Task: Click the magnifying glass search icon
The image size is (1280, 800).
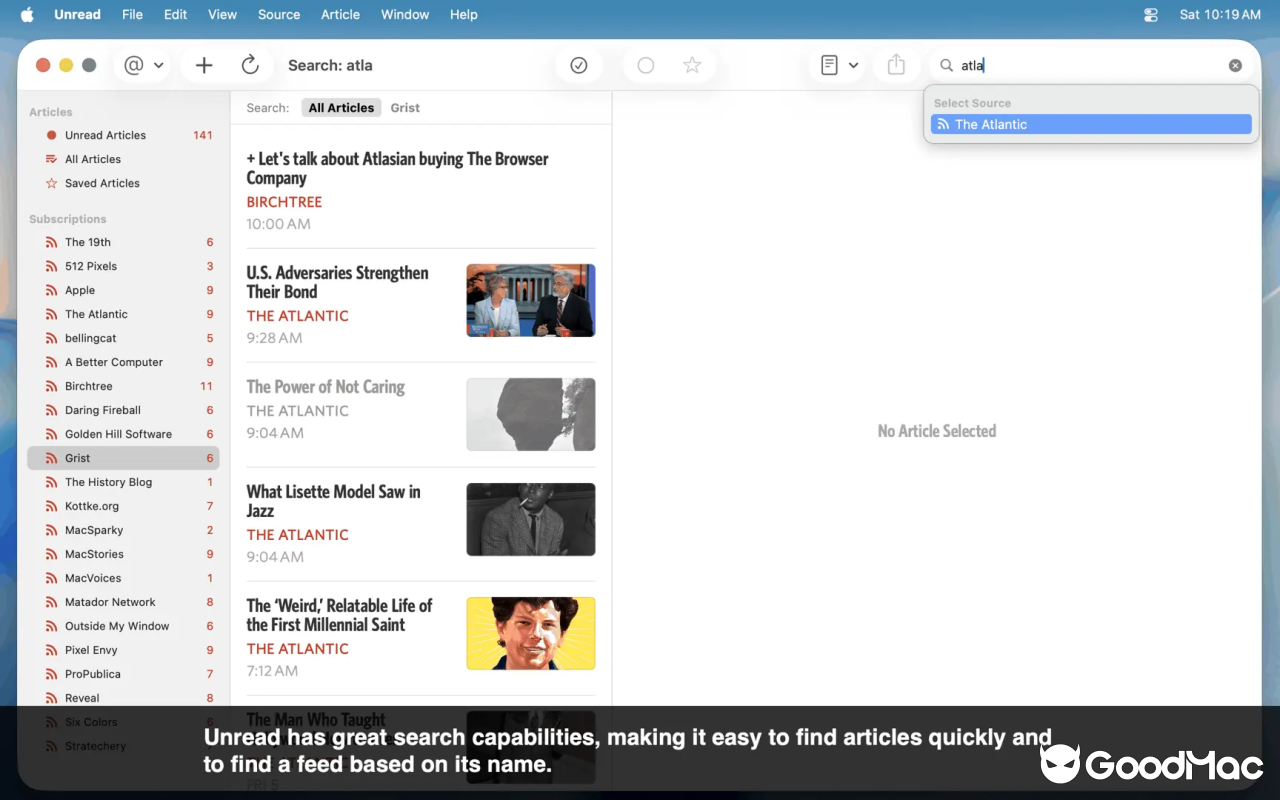Action: tap(946, 65)
